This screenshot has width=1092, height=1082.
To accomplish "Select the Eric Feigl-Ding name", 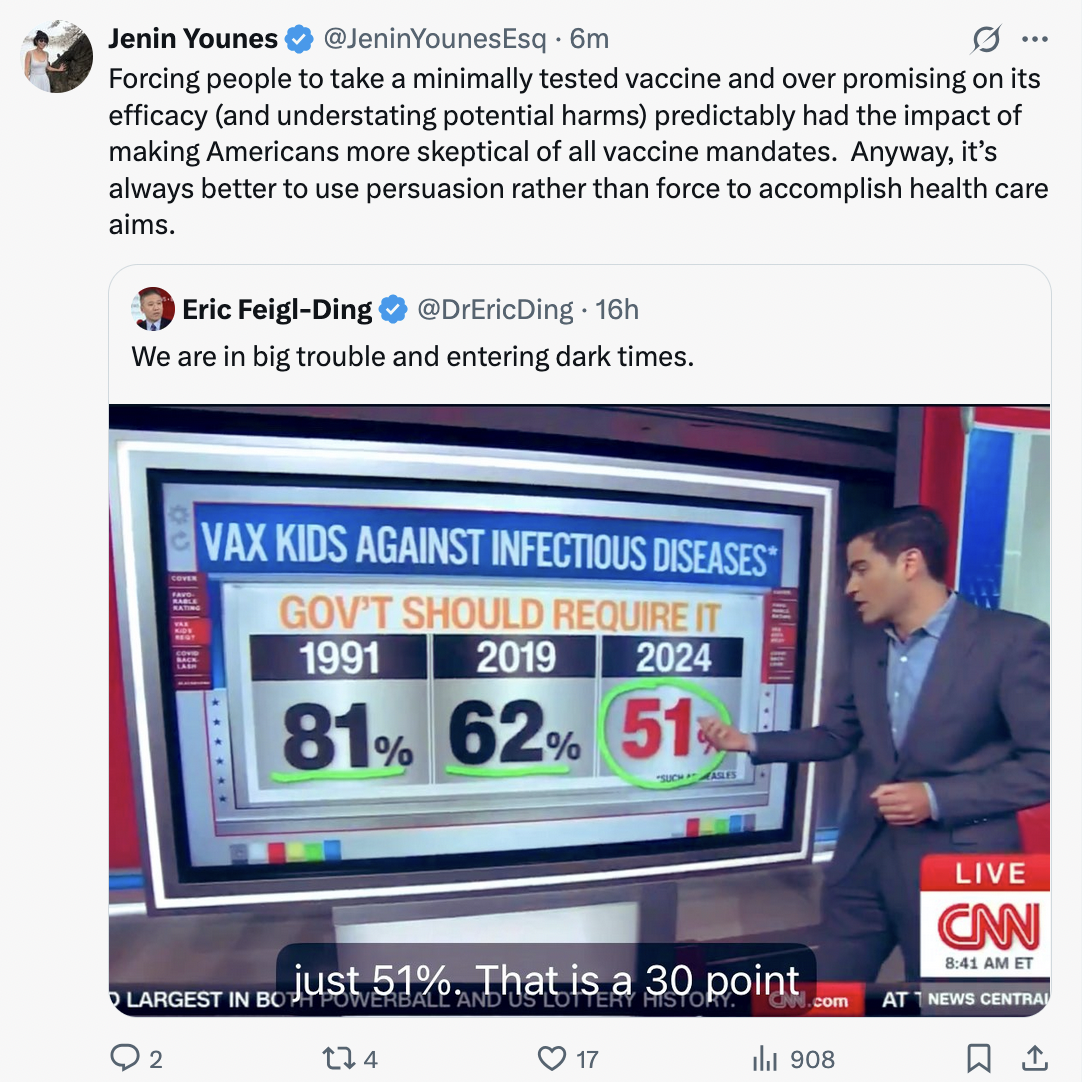I will [277, 310].
